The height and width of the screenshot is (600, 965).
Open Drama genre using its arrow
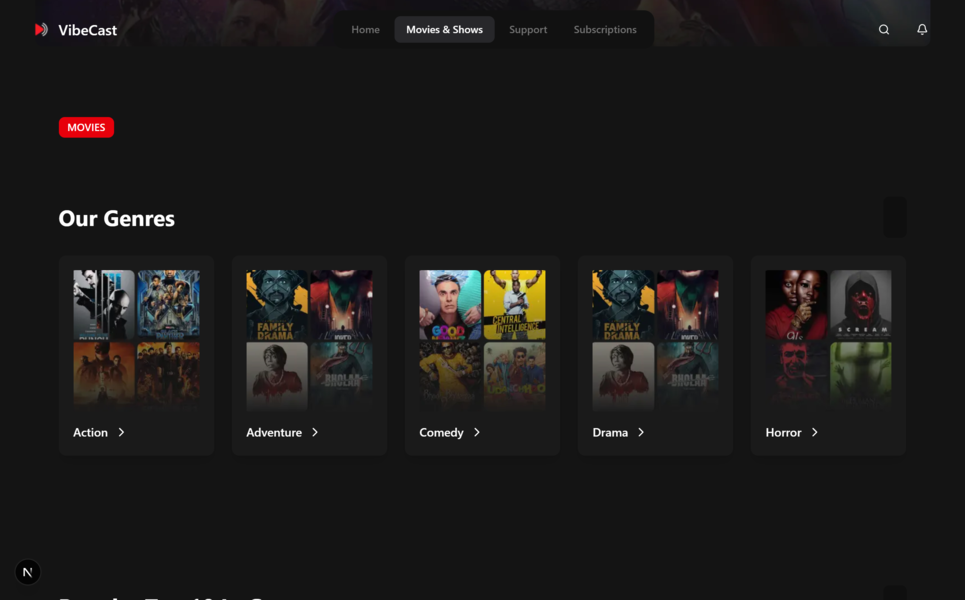pos(641,432)
